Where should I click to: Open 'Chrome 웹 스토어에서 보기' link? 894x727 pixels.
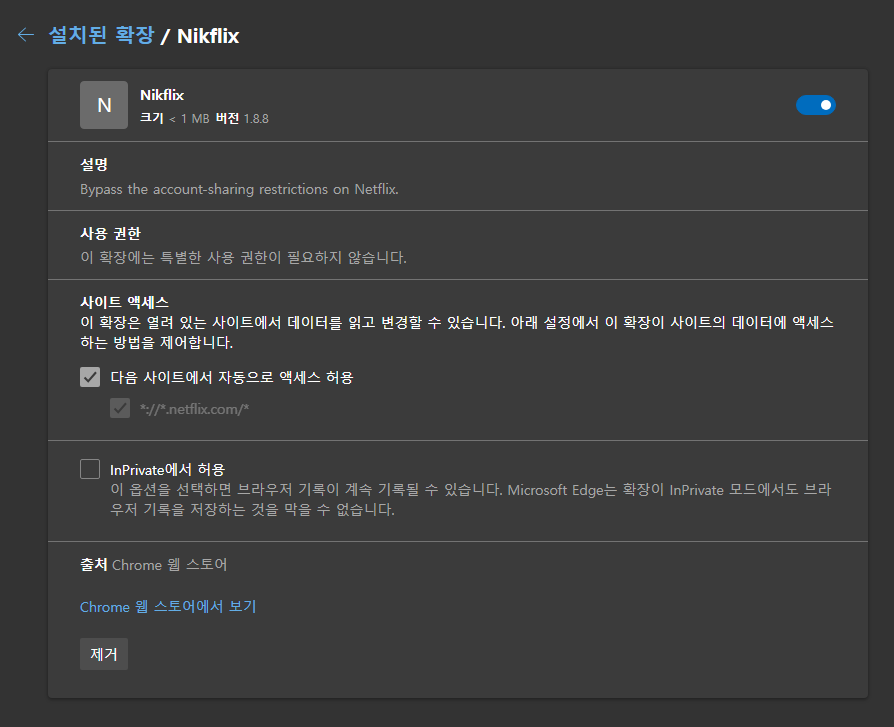[167, 607]
